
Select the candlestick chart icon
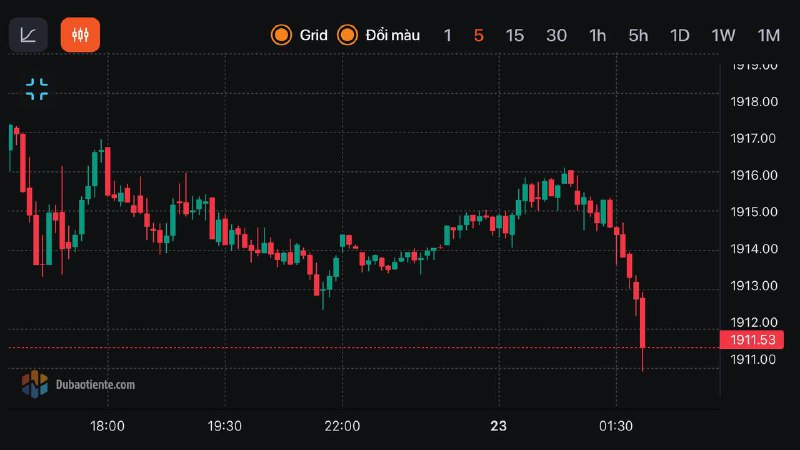point(81,35)
